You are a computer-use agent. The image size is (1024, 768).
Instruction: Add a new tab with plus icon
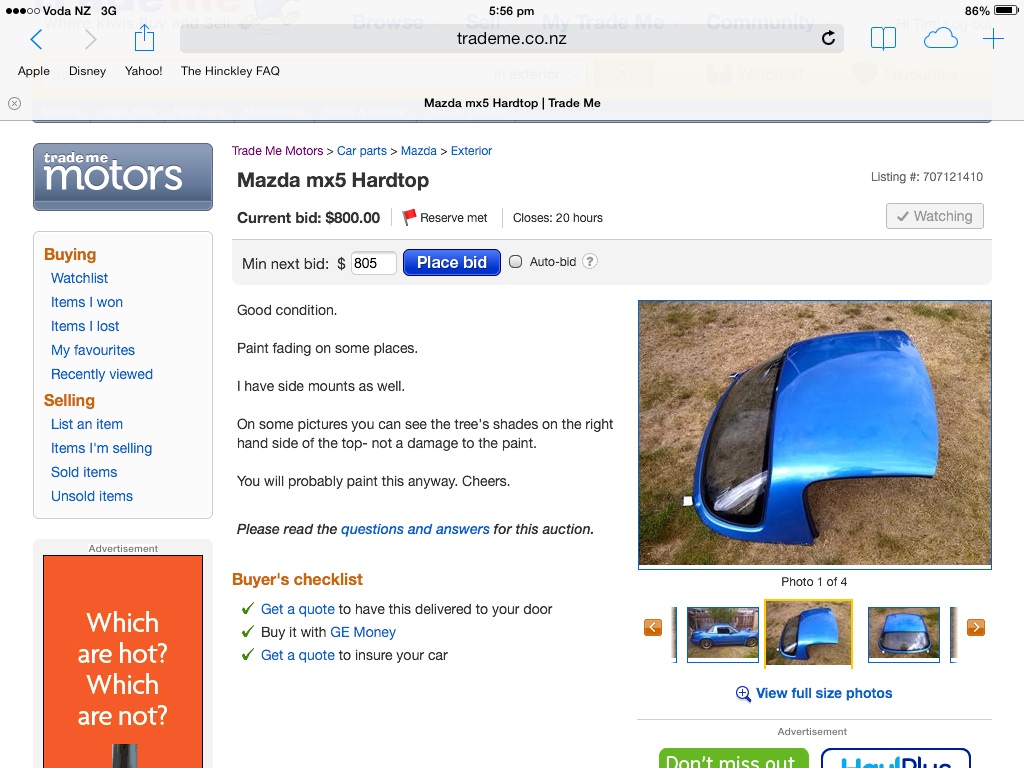click(x=993, y=39)
